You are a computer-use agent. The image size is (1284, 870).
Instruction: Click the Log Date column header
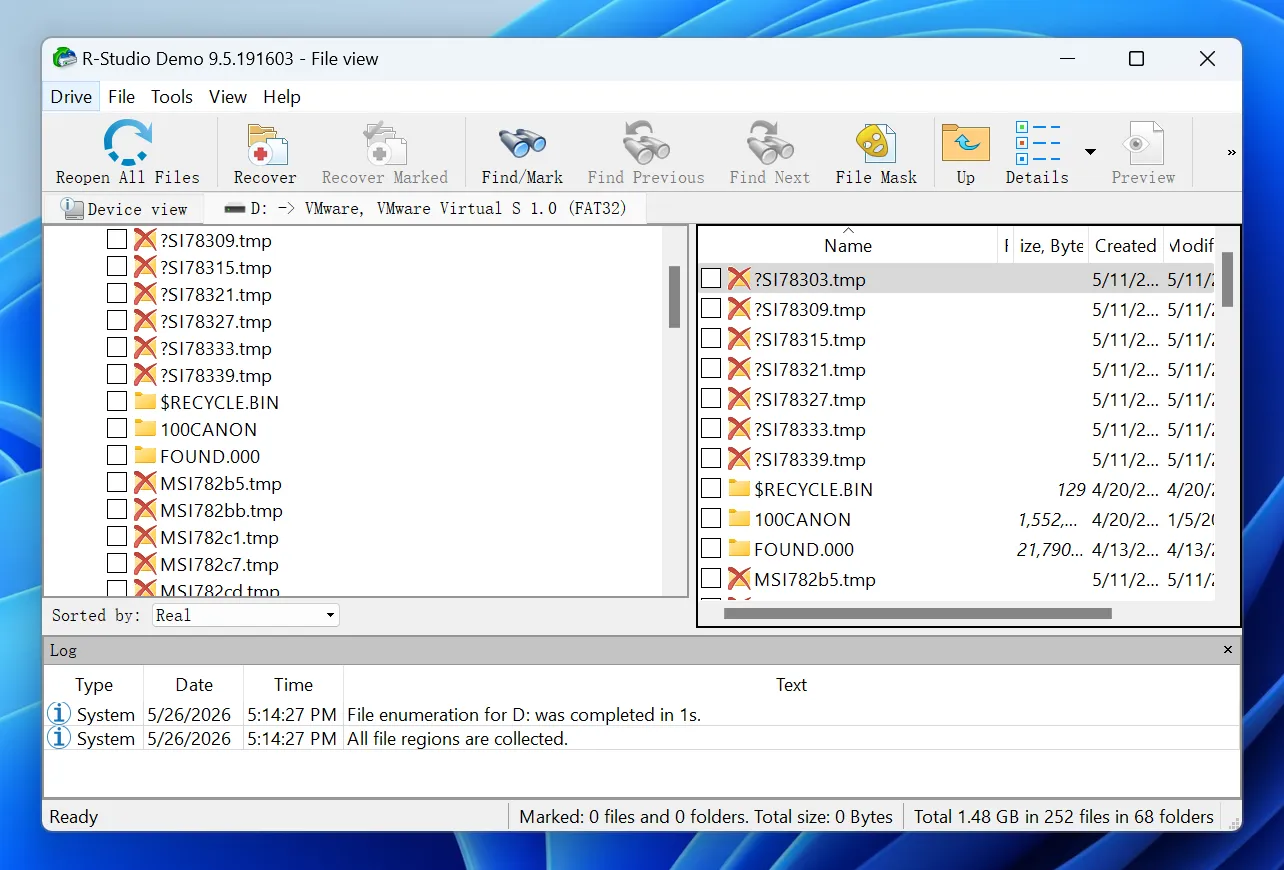pos(194,685)
